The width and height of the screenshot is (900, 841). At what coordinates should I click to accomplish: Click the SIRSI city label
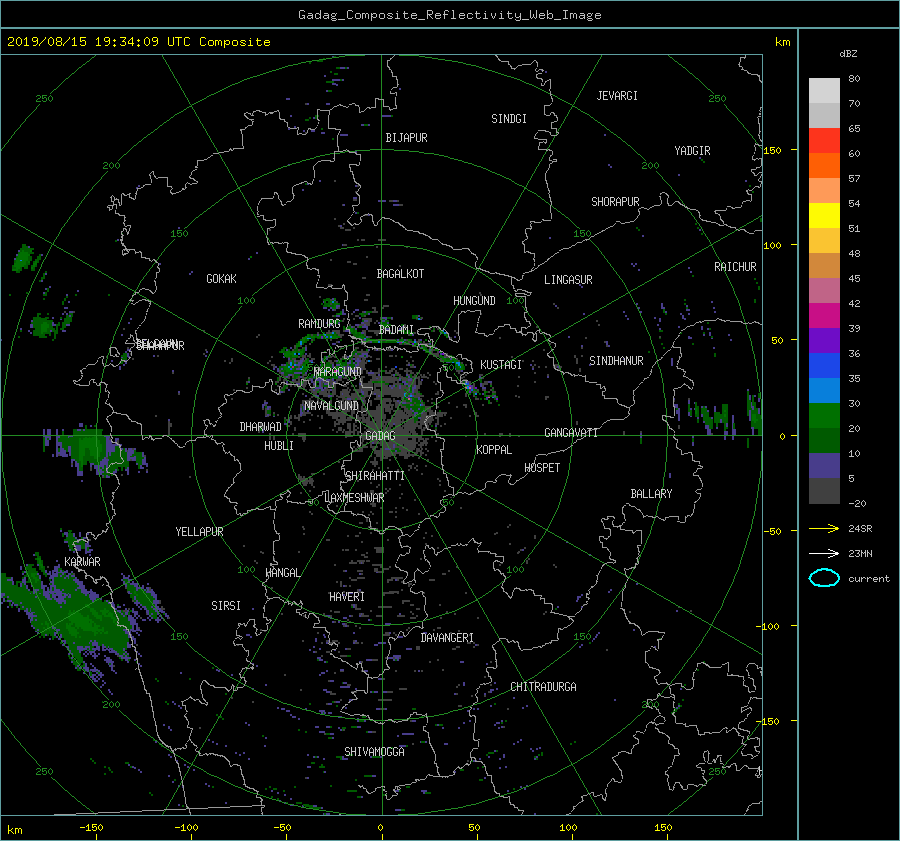click(x=226, y=606)
